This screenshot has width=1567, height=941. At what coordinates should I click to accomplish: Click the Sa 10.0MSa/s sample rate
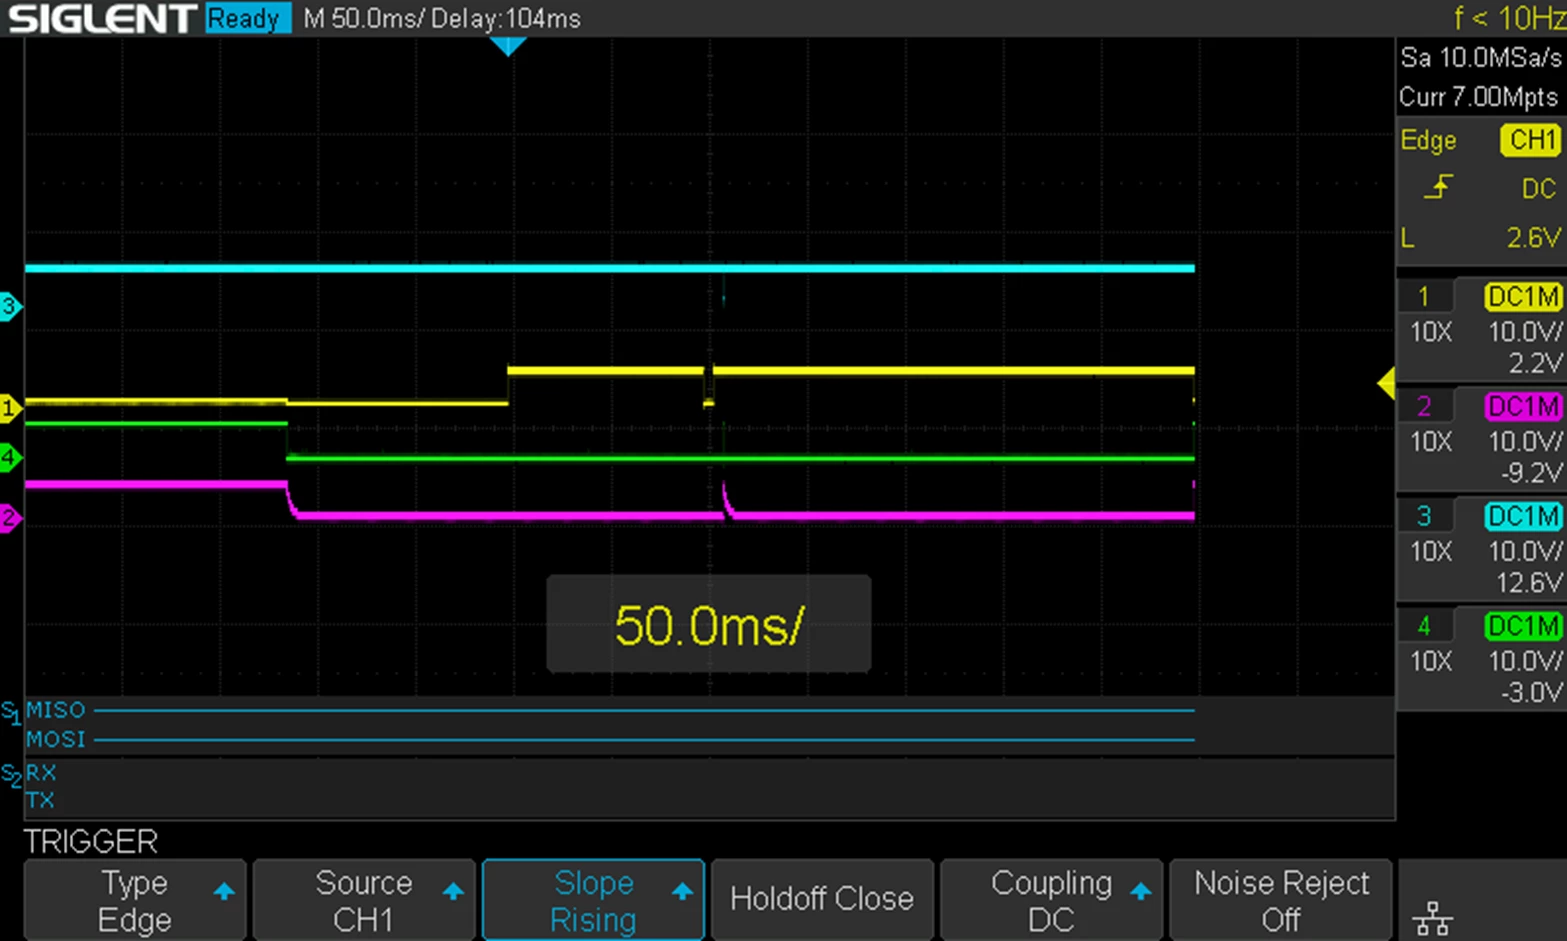click(x=1480, y=58)
